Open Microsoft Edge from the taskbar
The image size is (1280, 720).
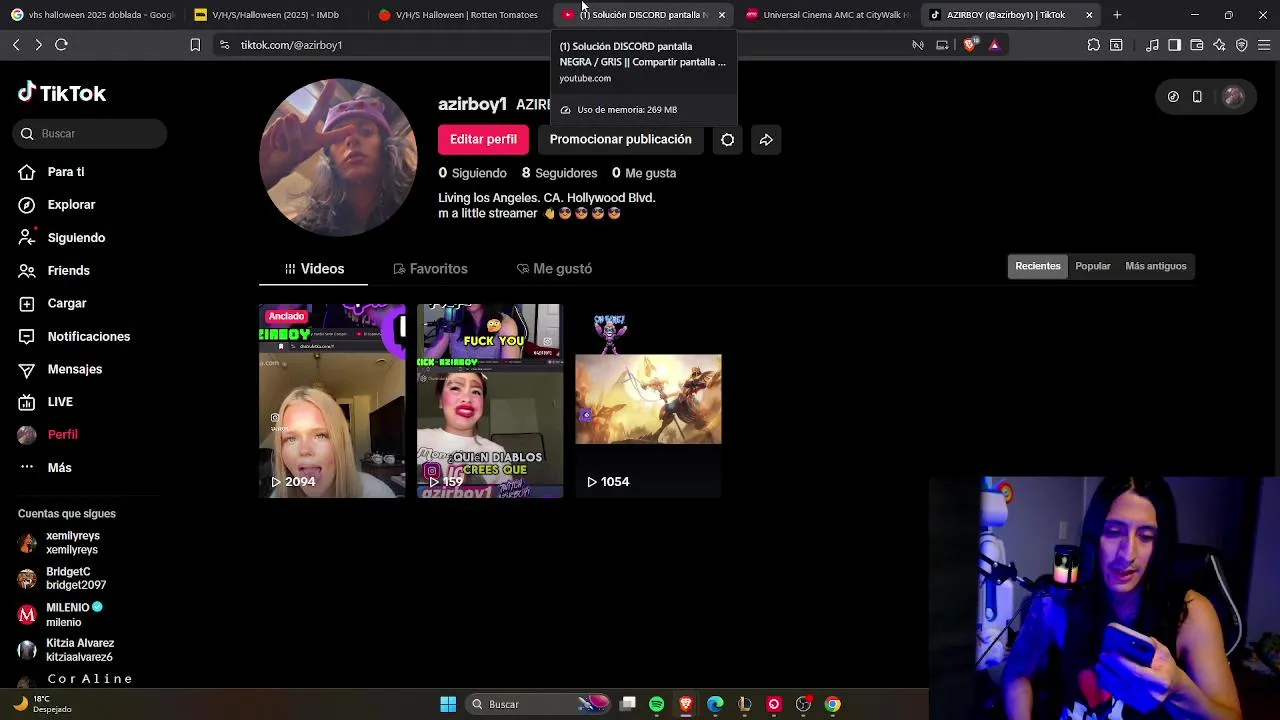(715, 704)
